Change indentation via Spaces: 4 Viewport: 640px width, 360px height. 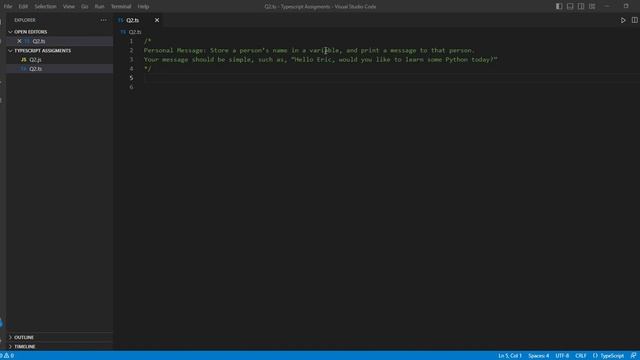tap(538, 356)
